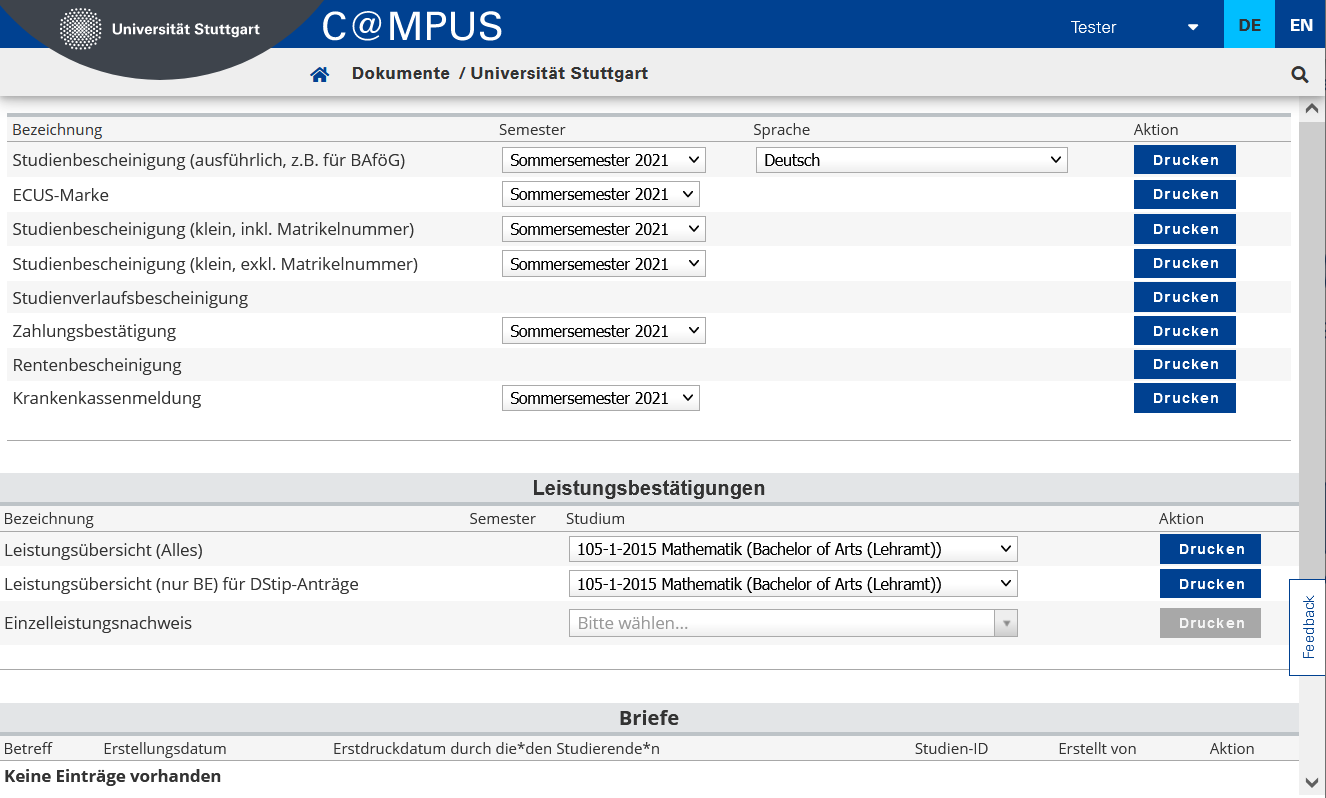Click Drucken for Leistungsübersicht (Alles)
The height and width of the screenshot is (798, 1326).
click(x=1210, y=549)
